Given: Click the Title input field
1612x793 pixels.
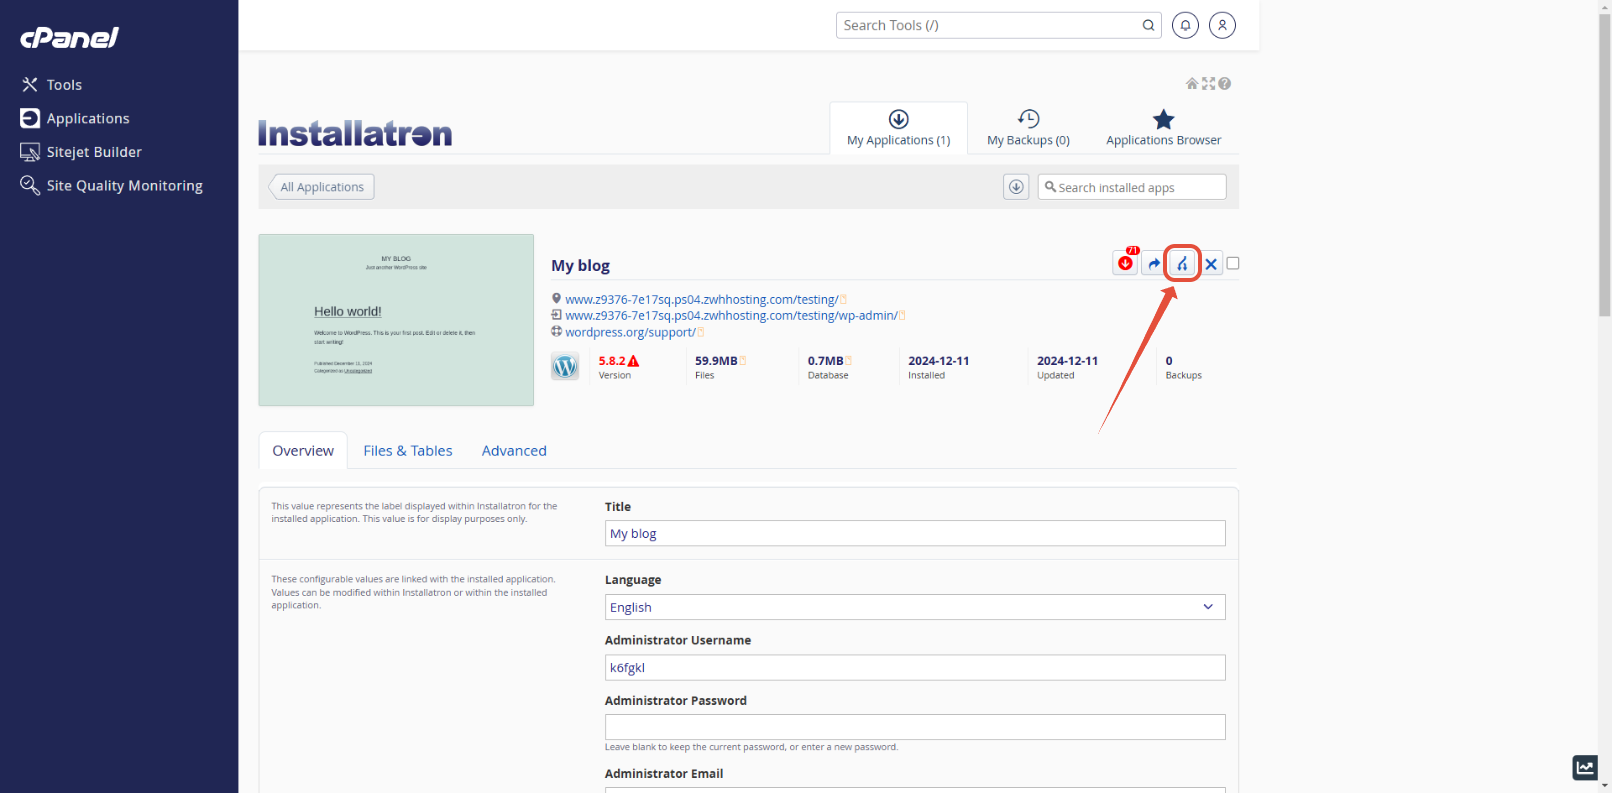Looking at the screenshot, I should point(915,533).
